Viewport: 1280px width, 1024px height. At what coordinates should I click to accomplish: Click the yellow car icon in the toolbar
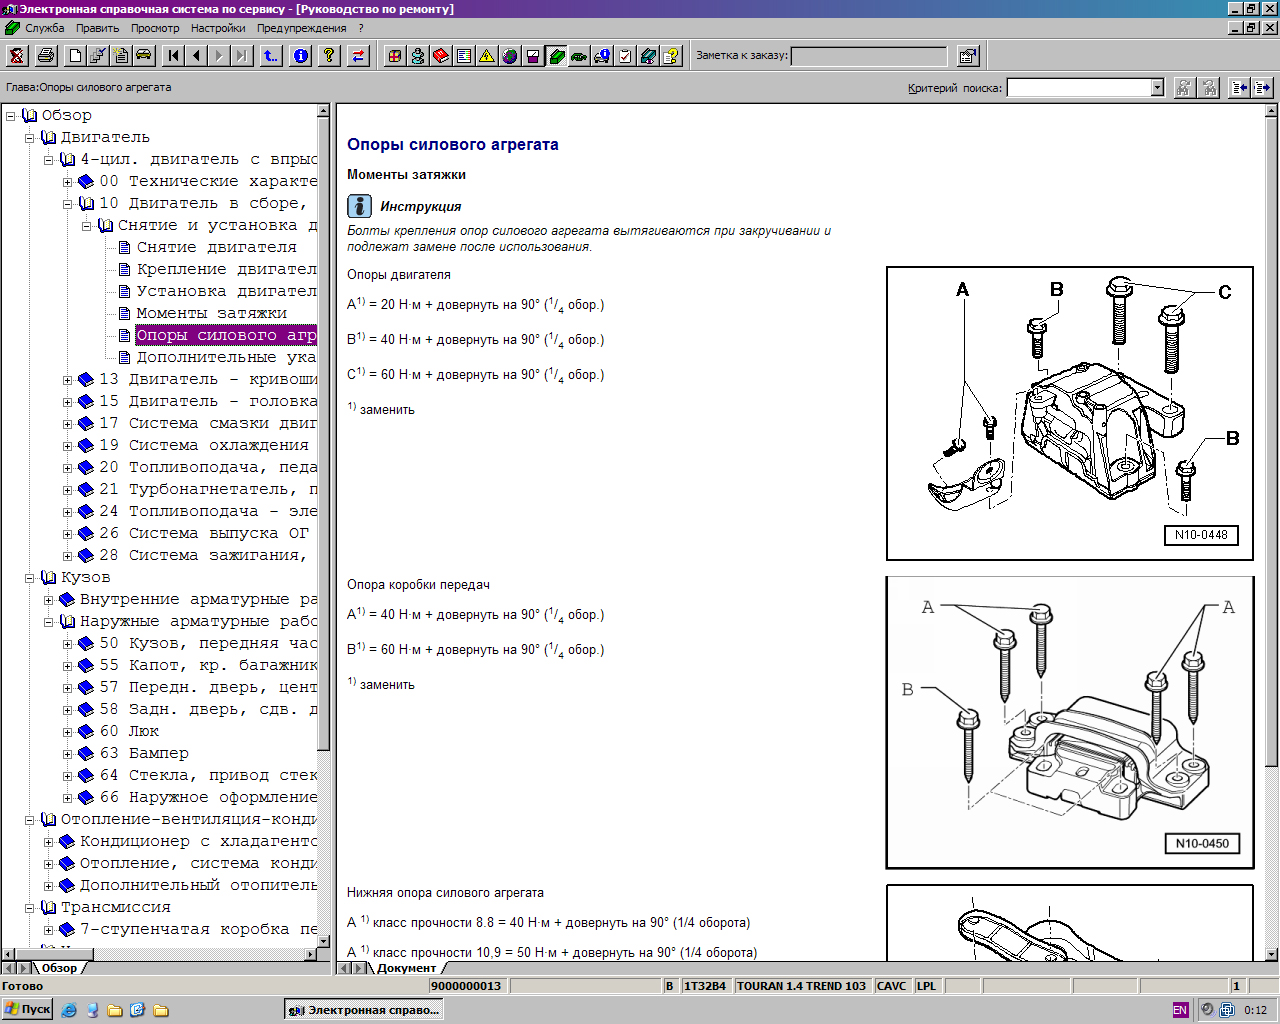(x=143, y=56)
